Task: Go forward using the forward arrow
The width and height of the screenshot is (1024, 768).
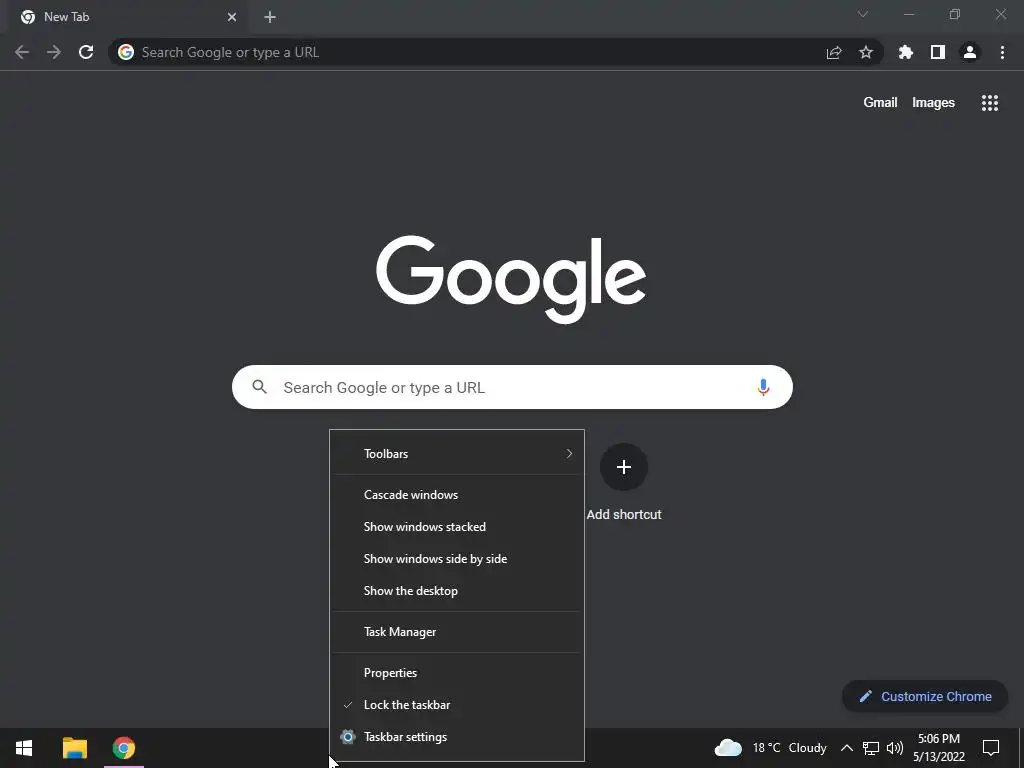Action: click(54, 52)
